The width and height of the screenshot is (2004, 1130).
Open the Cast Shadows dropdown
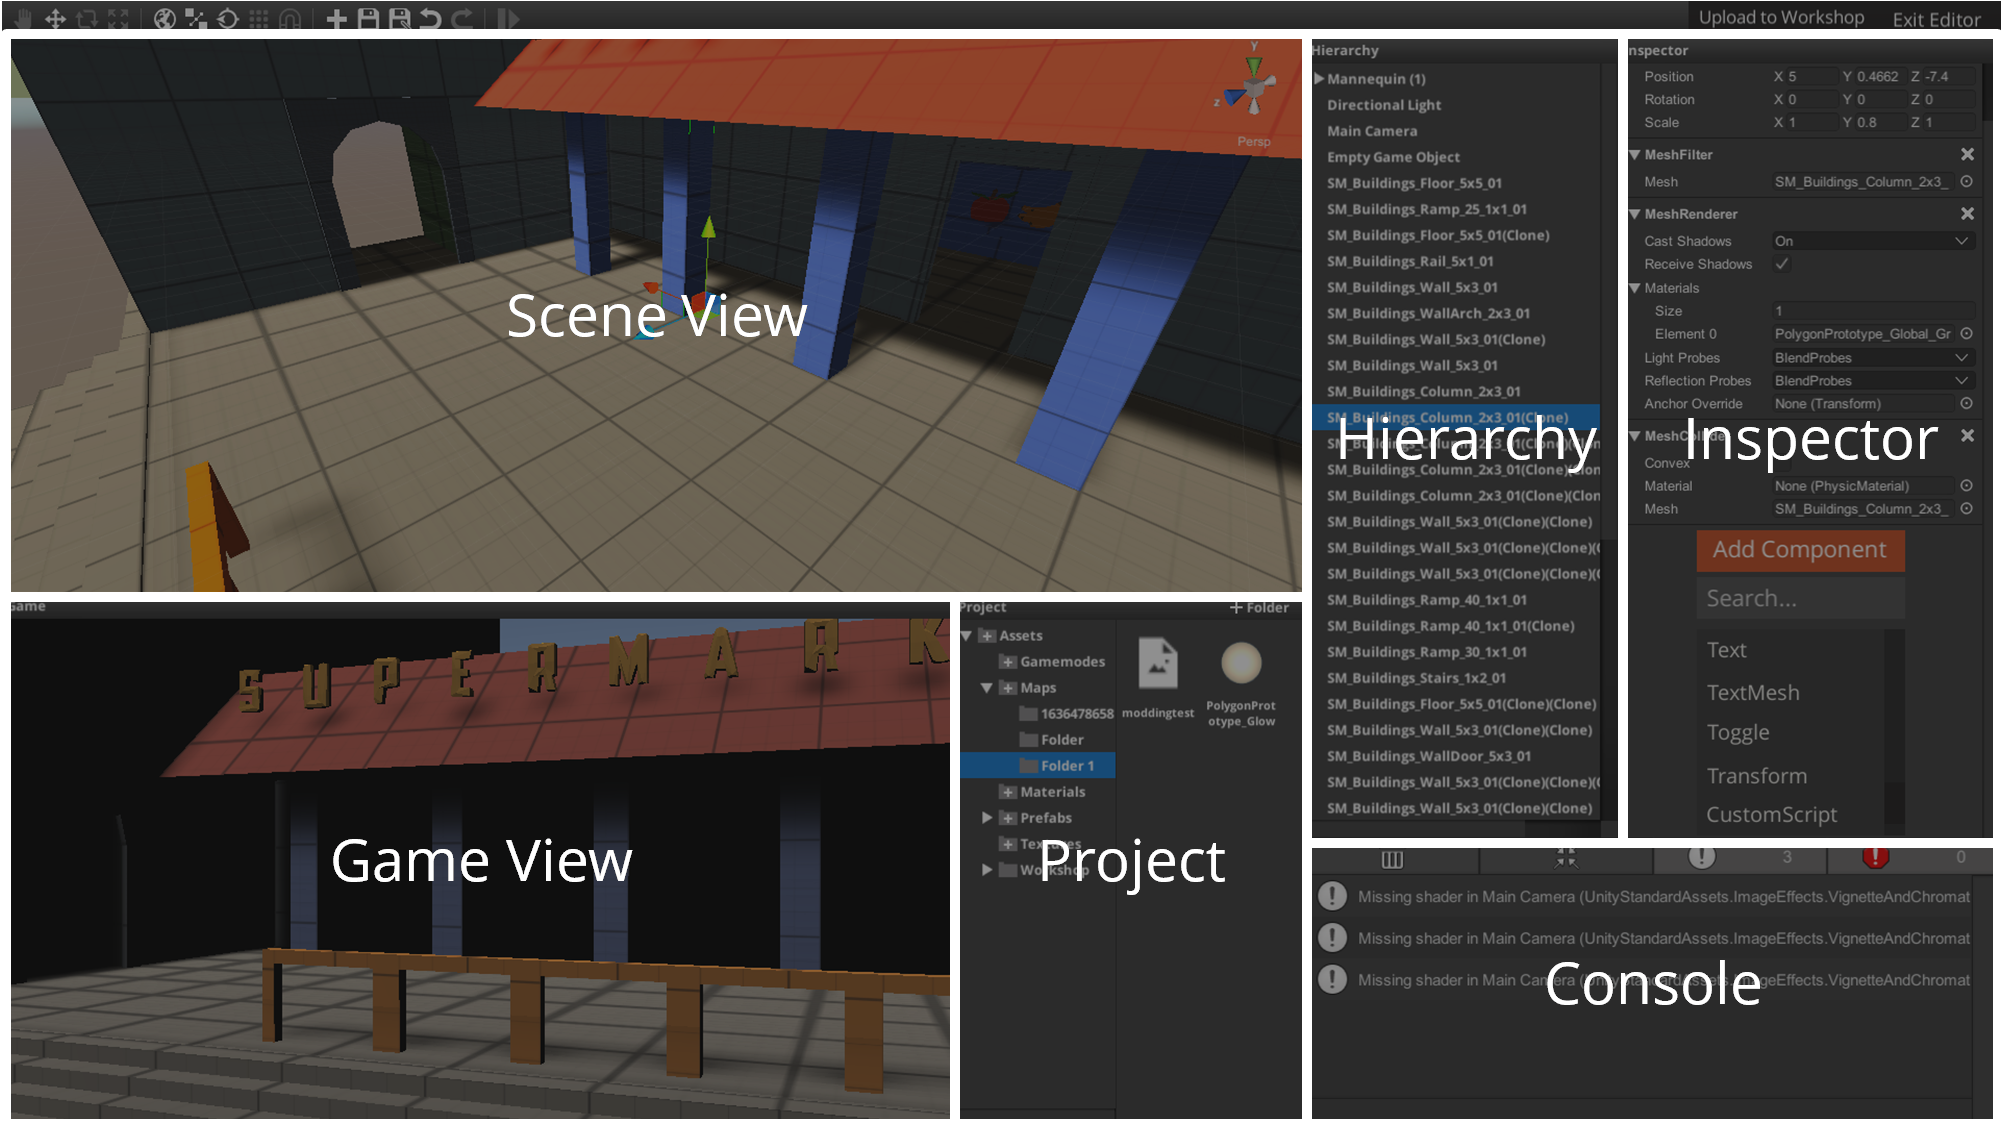point(1871,241)
